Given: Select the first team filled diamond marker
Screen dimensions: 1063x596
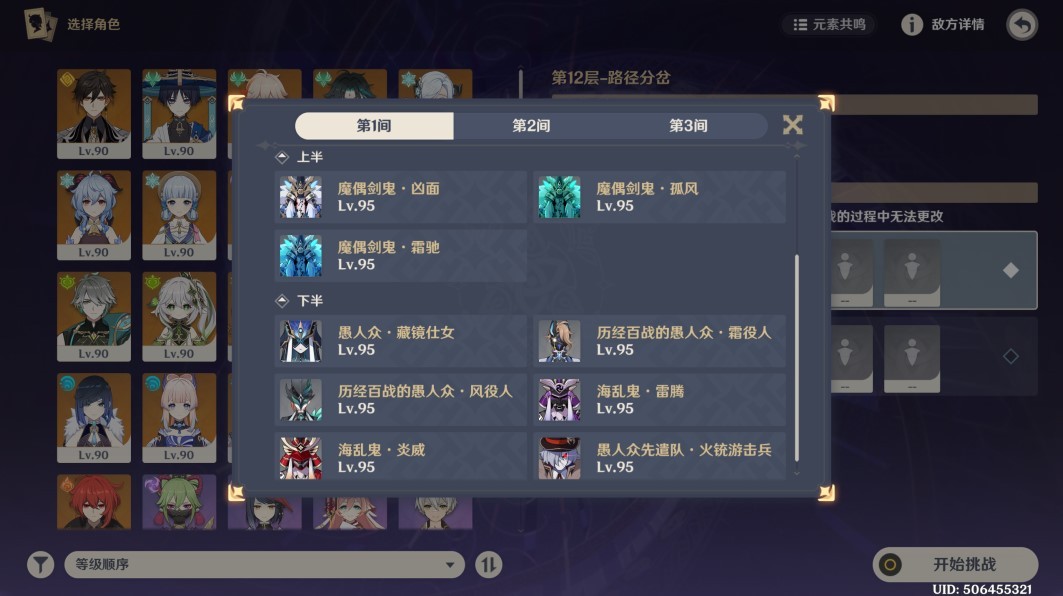Looking at the screenshot, I should (1011, 270).
